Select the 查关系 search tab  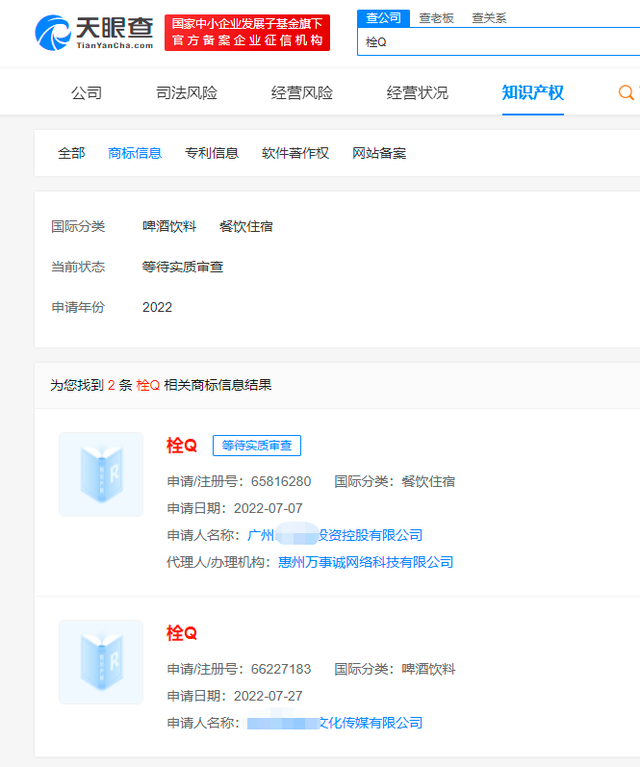tap(489, 18)
